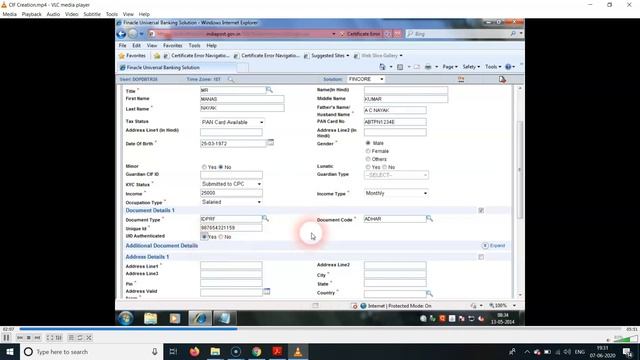Click the Title field search magnifier icon

click(x=269, y=89)
